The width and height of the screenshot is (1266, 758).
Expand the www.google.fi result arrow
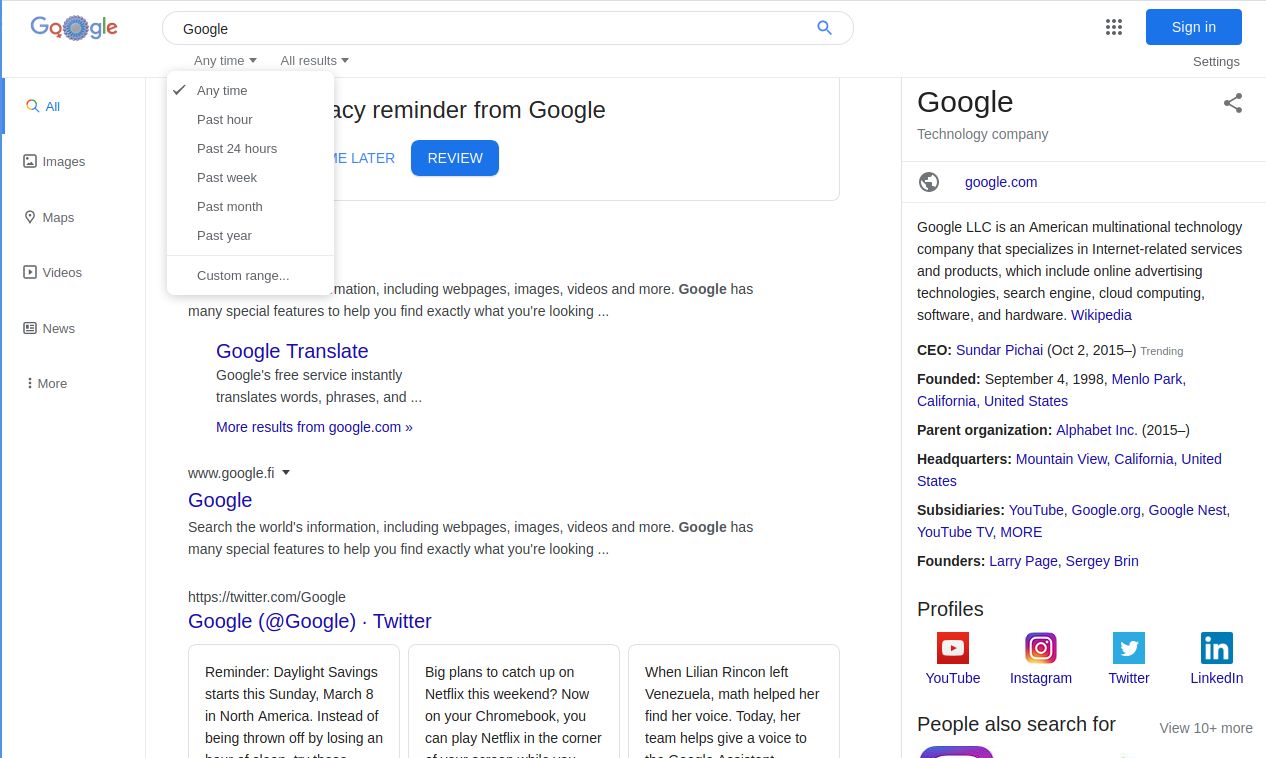point(286,473)
